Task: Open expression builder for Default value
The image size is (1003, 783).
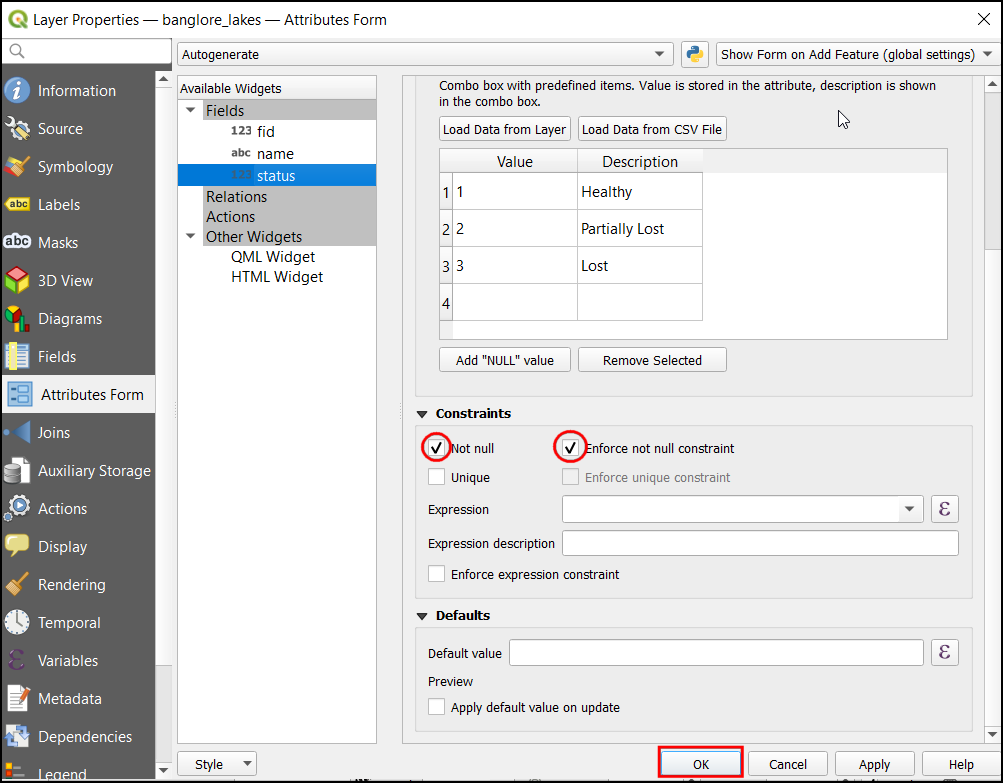Action: pyautogui.click(x=944, y=652)
